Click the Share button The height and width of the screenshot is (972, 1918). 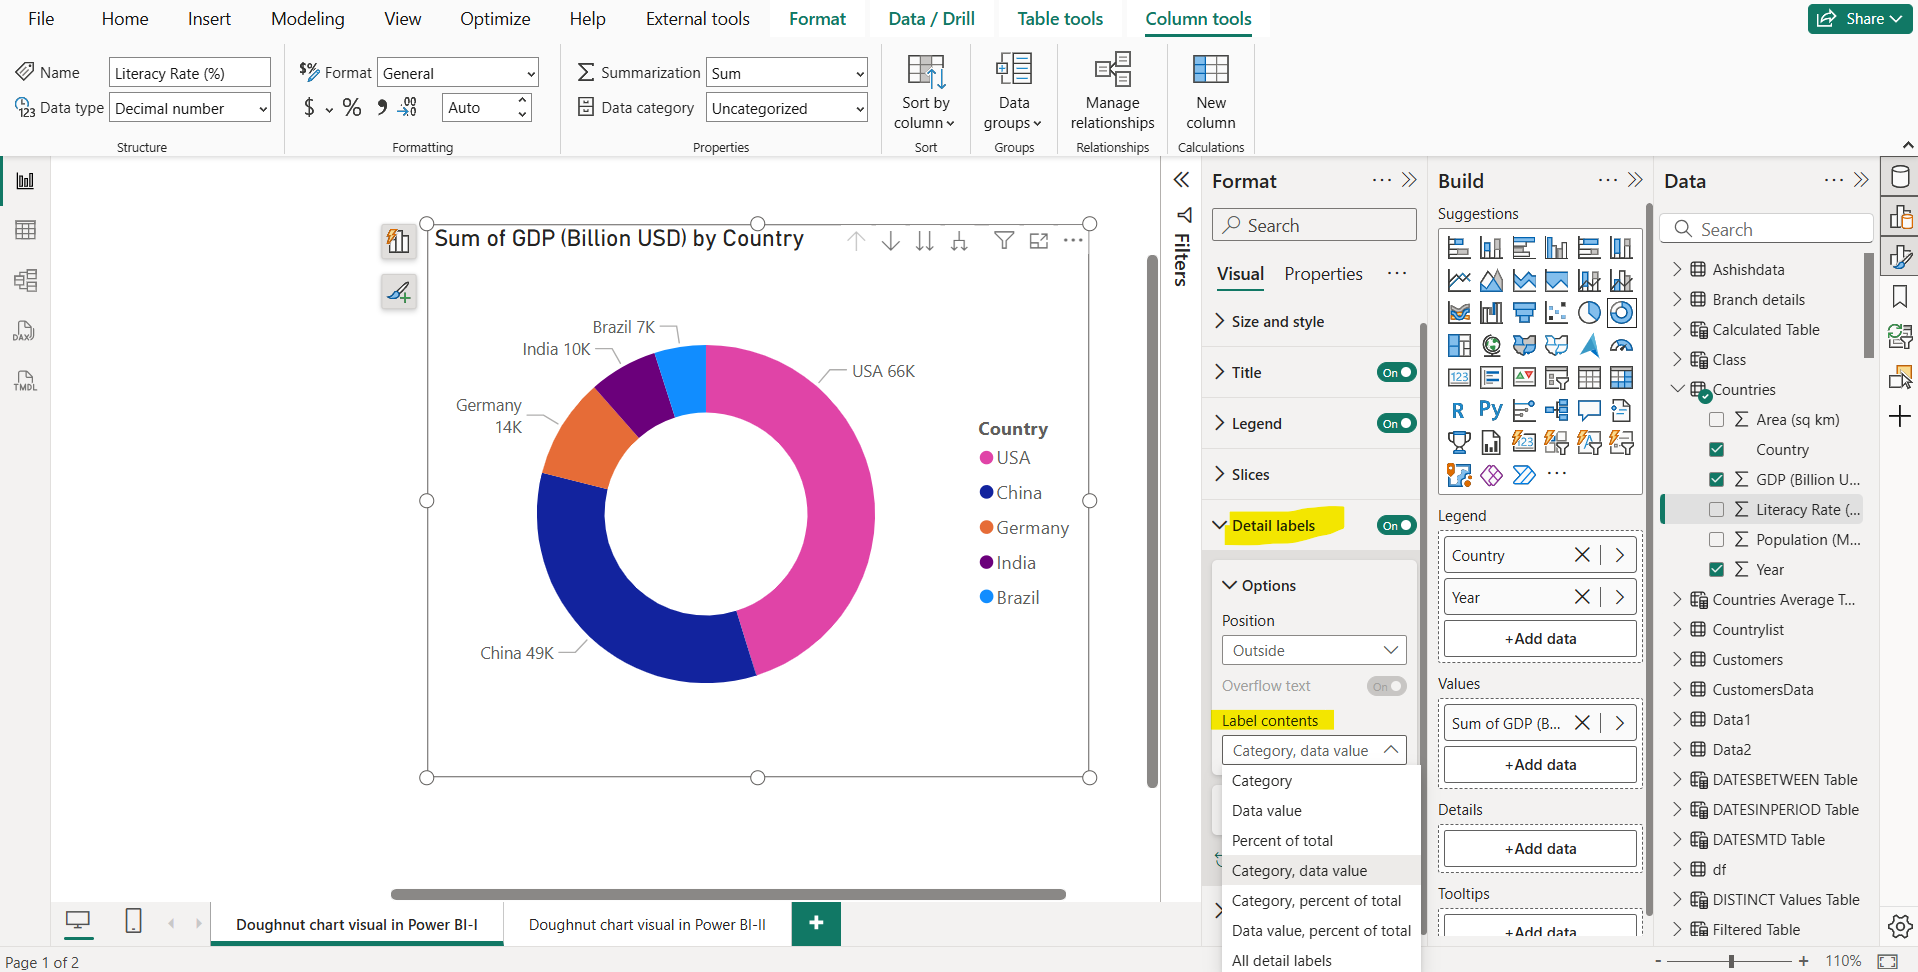click(x=1858, y=18)
